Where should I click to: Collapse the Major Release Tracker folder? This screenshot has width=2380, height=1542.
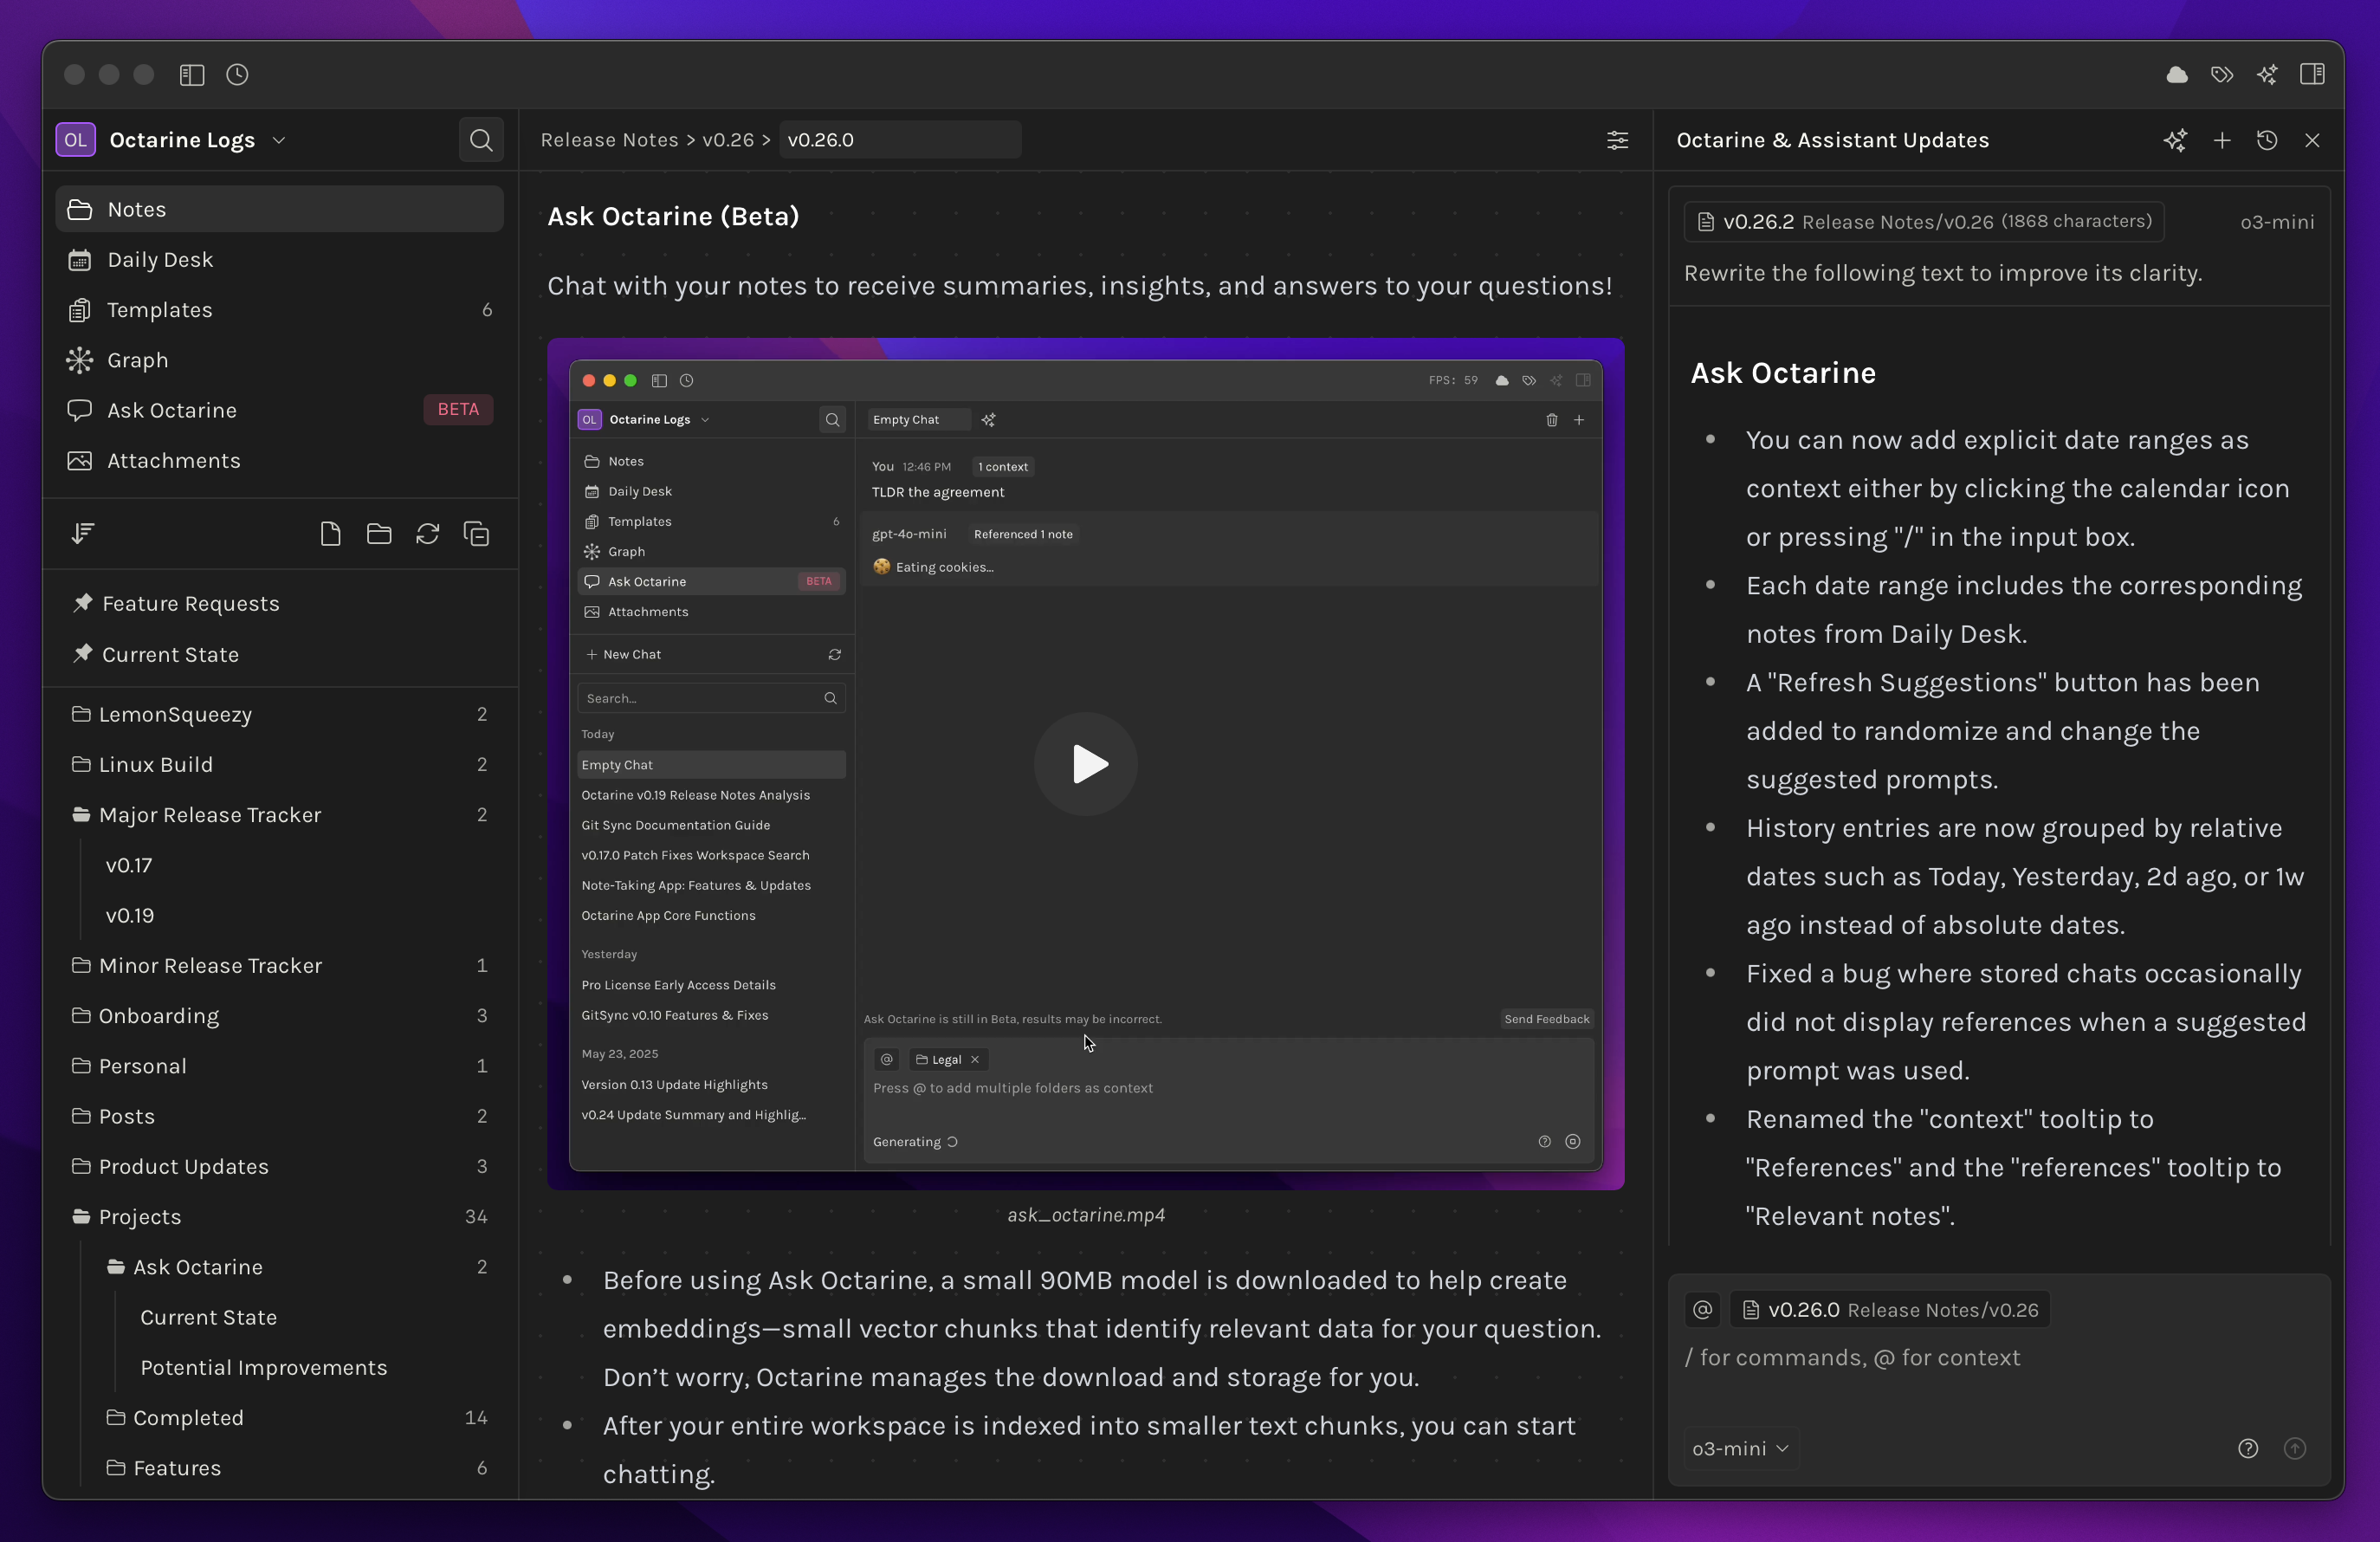[x=81, y=815]
